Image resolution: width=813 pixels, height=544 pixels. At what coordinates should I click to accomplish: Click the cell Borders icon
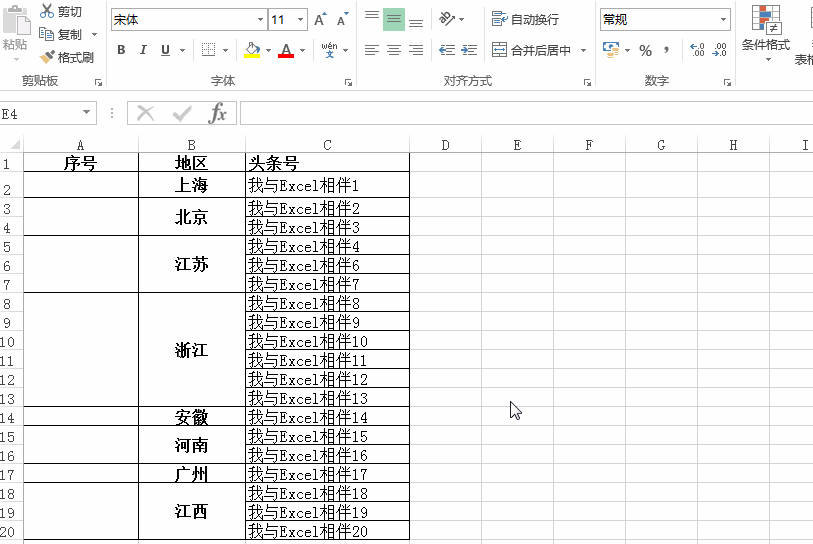(x=208, y=50)
